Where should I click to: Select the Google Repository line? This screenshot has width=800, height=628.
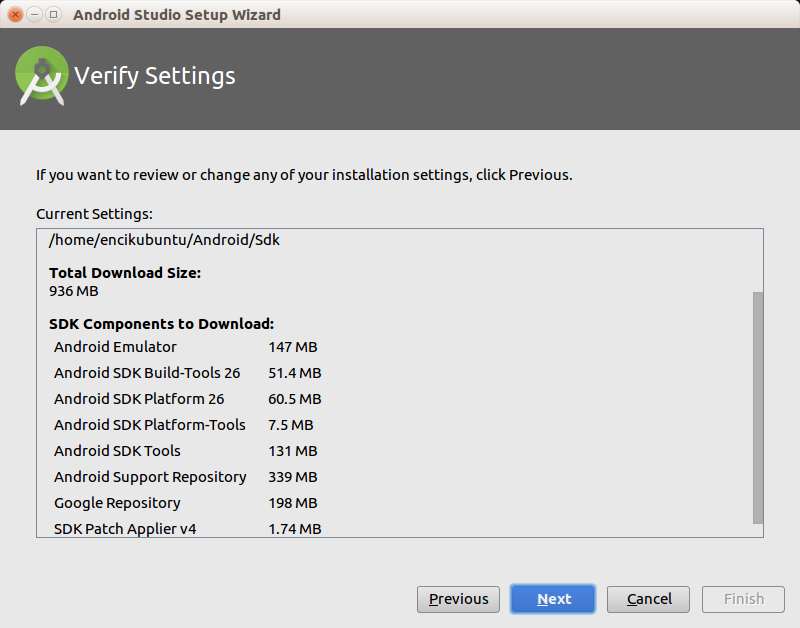click(x=117, y=503)
